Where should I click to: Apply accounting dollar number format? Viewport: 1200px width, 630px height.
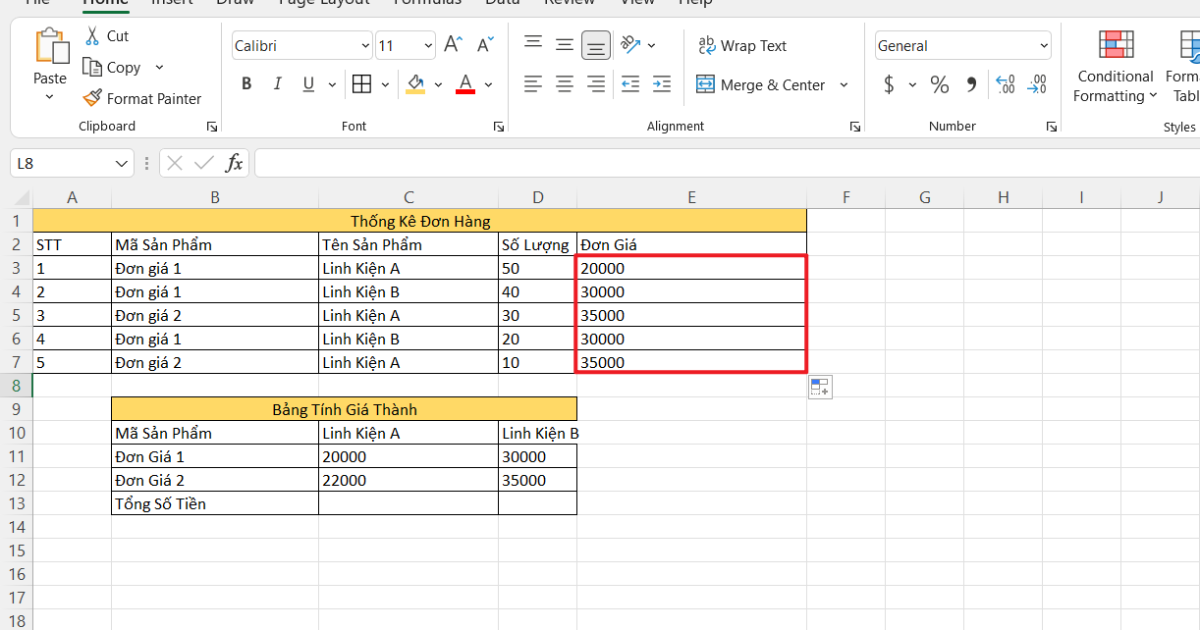click(889, 85)
